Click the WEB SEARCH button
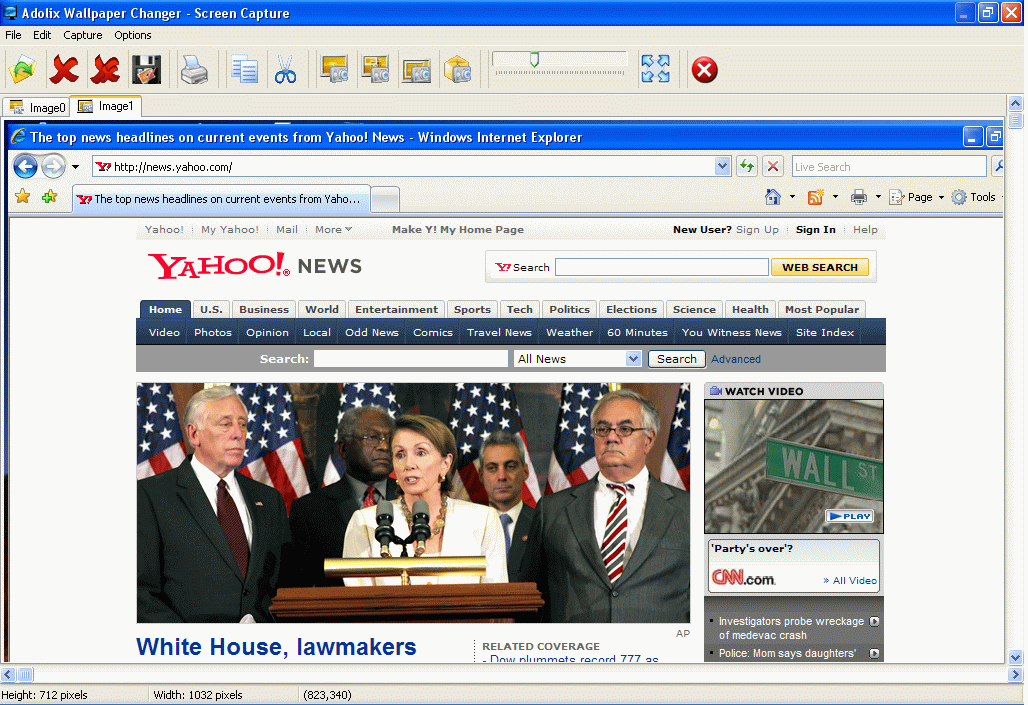This screenshot has width=1028, height=705. click(820, 267)
